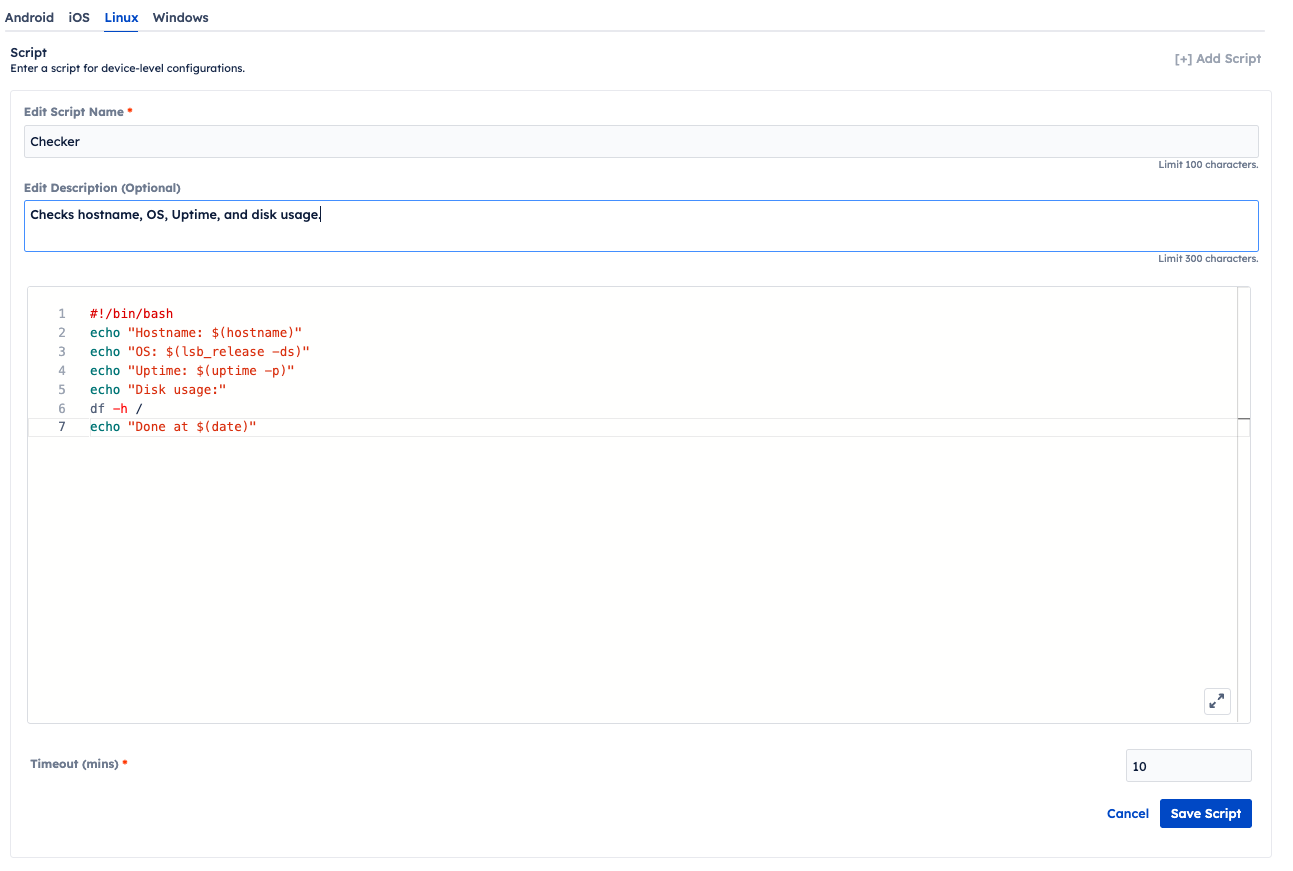Screen dimensions: 1293x871
Task: Click the Timeout (mins) input field
Action: pos(1188,766)
